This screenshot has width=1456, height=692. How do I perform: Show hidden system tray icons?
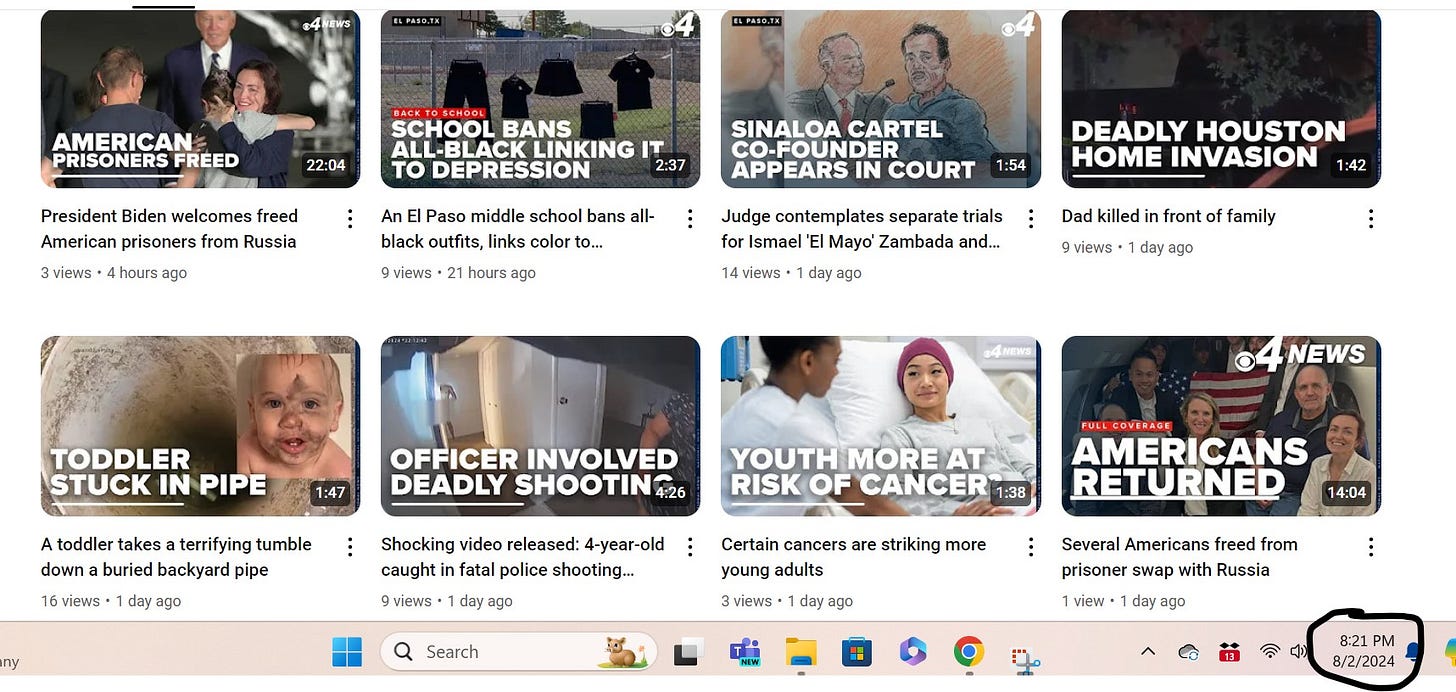coord(1148,652)
